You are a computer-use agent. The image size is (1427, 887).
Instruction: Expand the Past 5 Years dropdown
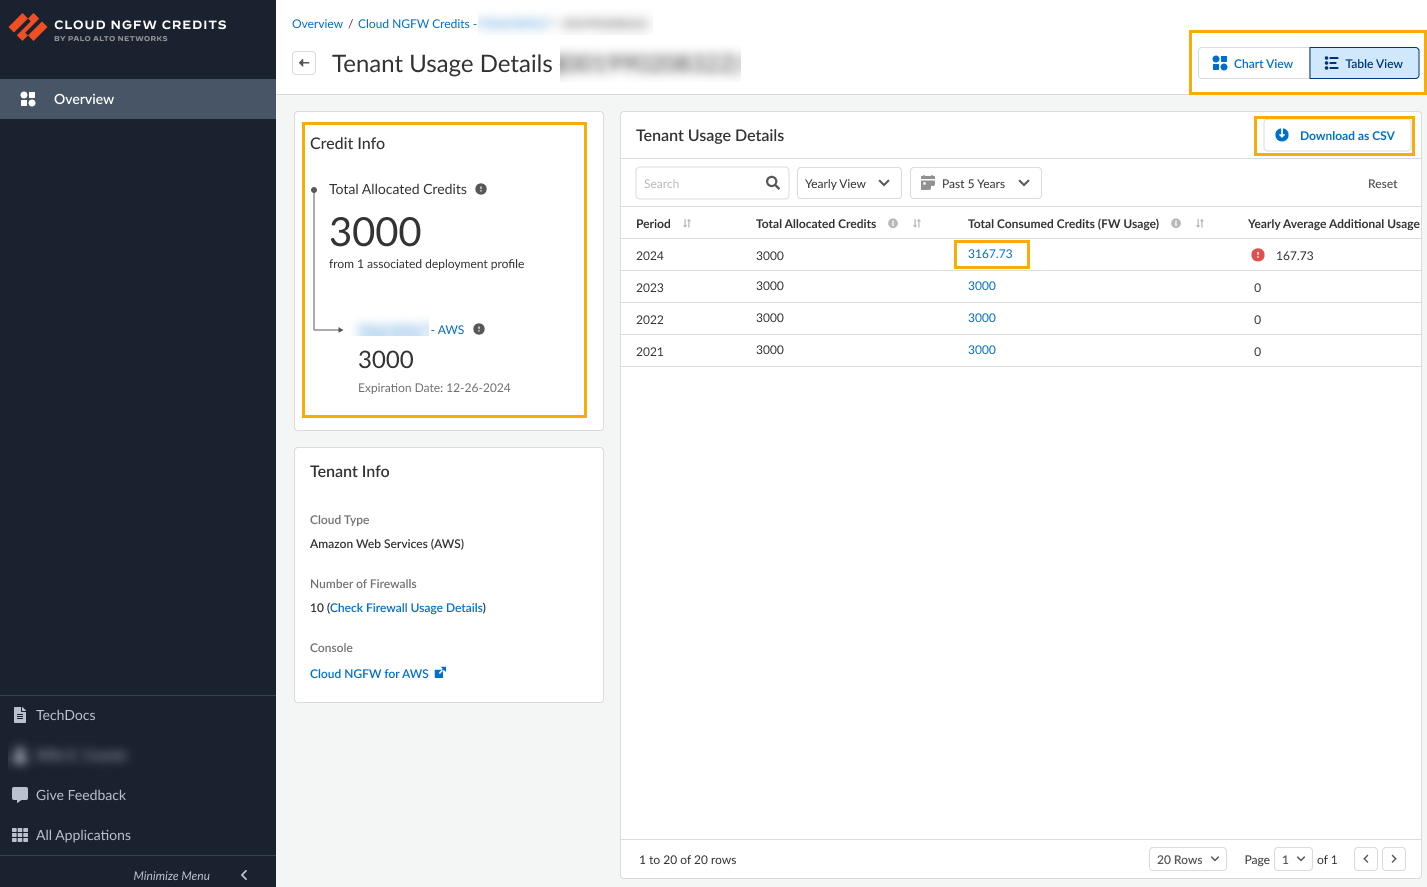[x=975, y=183]
